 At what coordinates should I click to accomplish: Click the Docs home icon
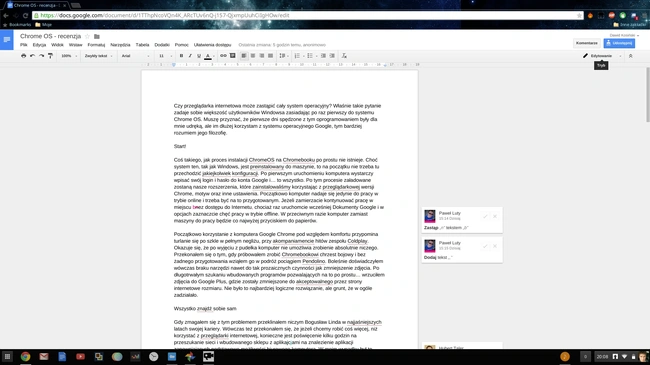(x=7, y=40)
